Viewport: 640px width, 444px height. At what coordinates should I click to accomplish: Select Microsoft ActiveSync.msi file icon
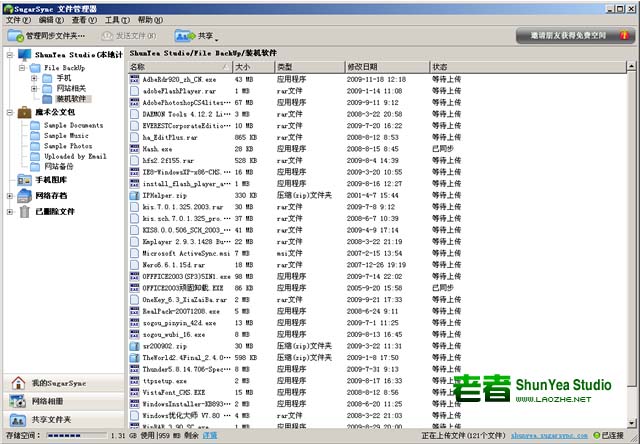[x=134, y=253]
